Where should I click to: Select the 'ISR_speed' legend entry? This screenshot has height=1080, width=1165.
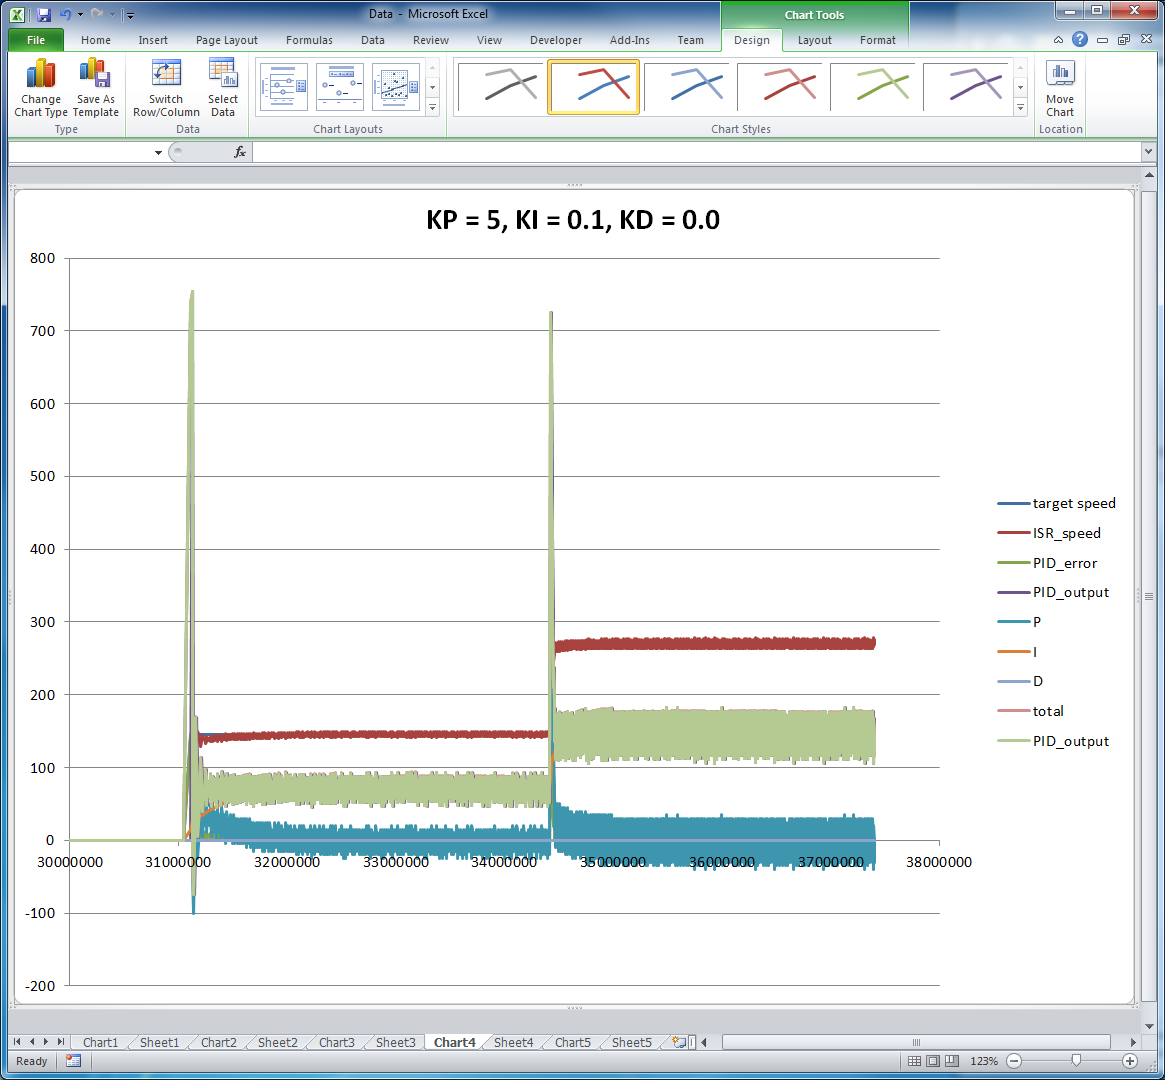1049,533
